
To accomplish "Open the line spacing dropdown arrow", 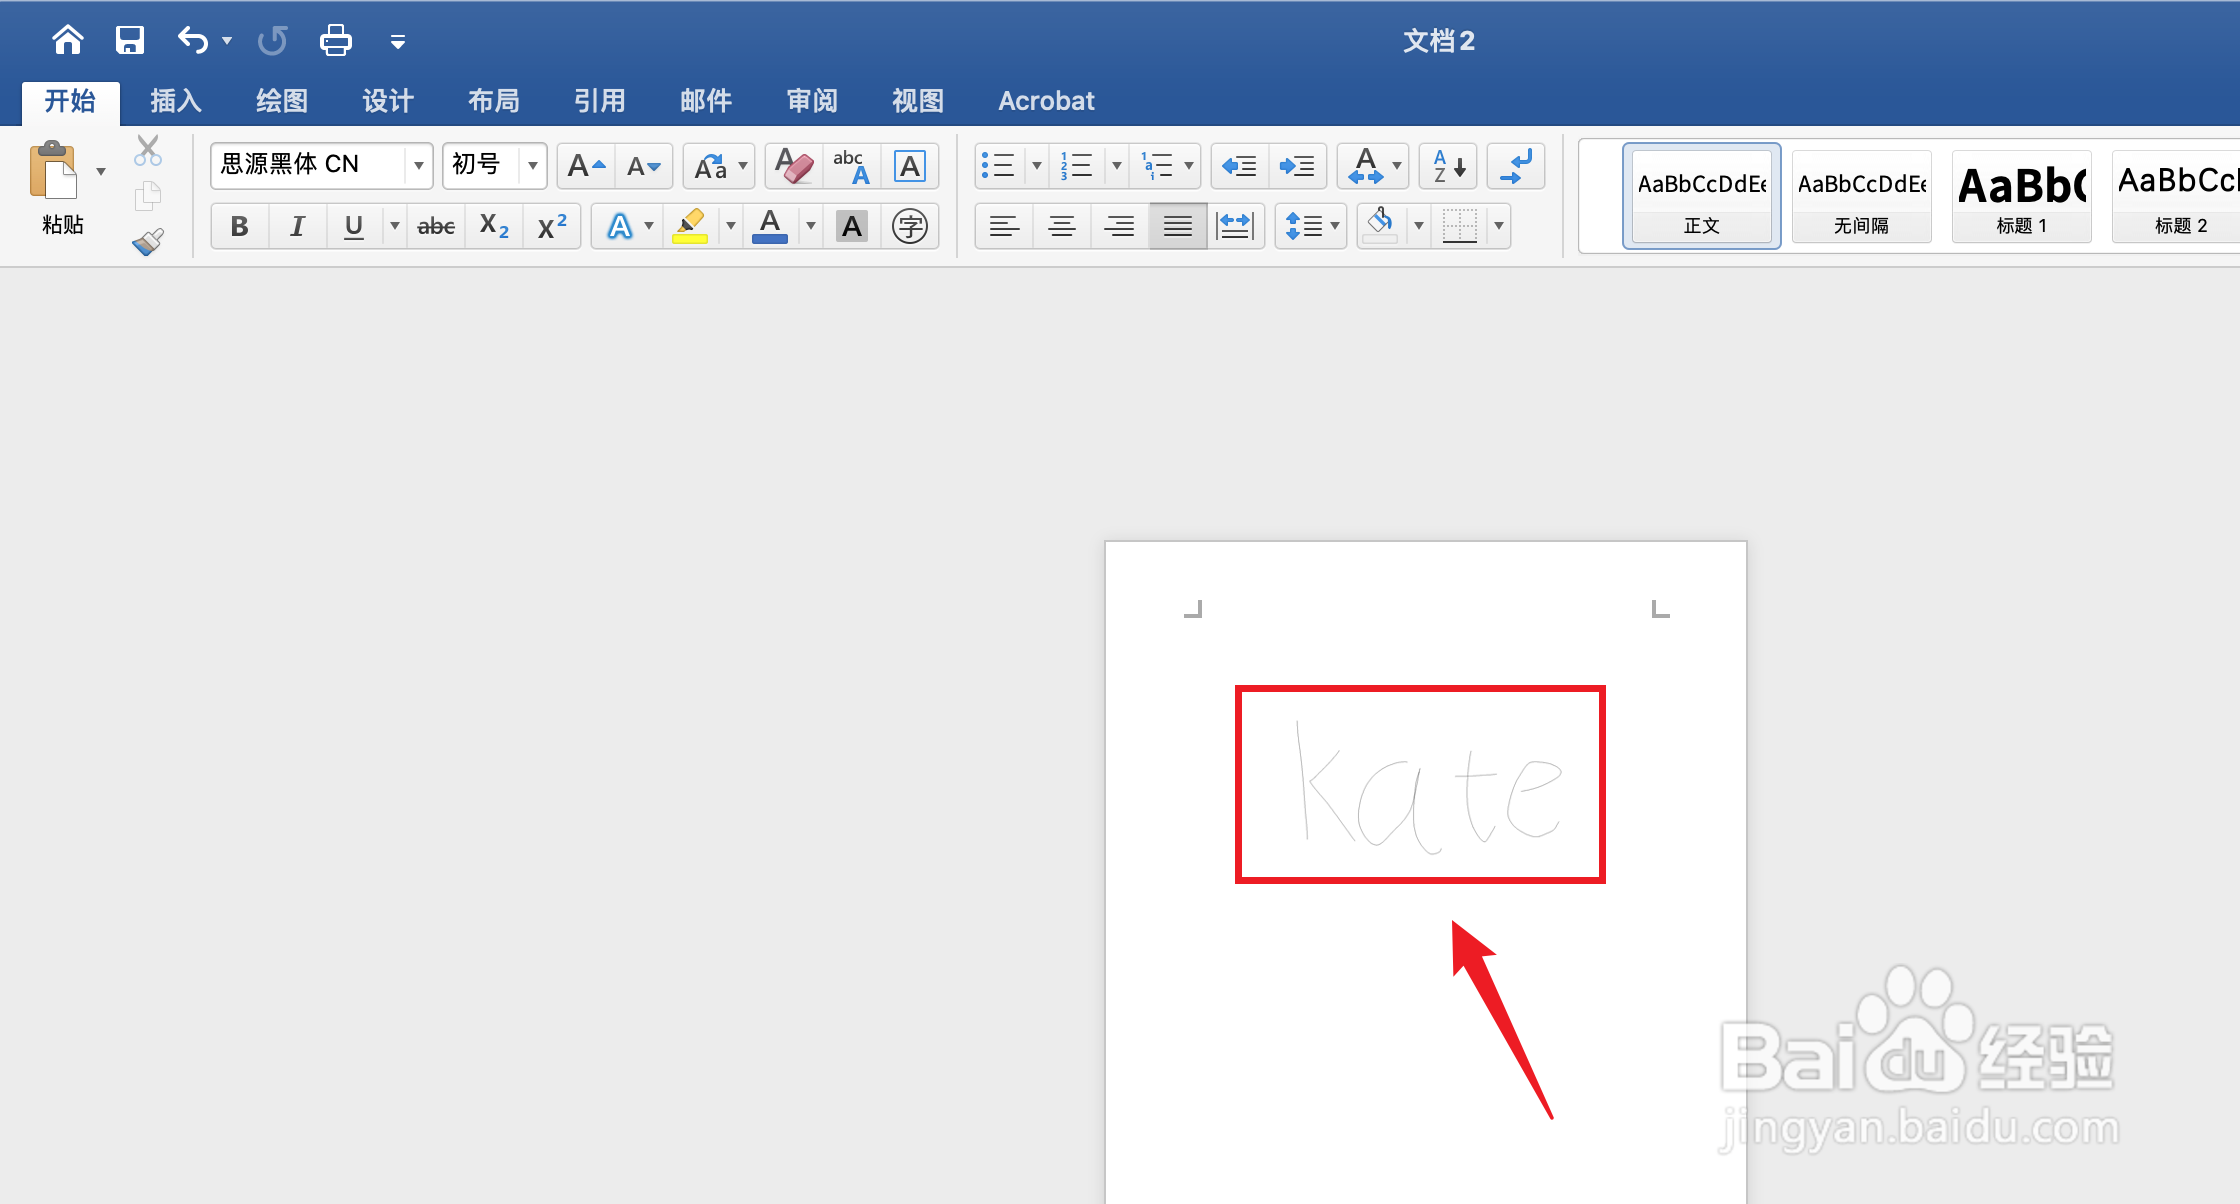I will click(x=1335, y=226).
